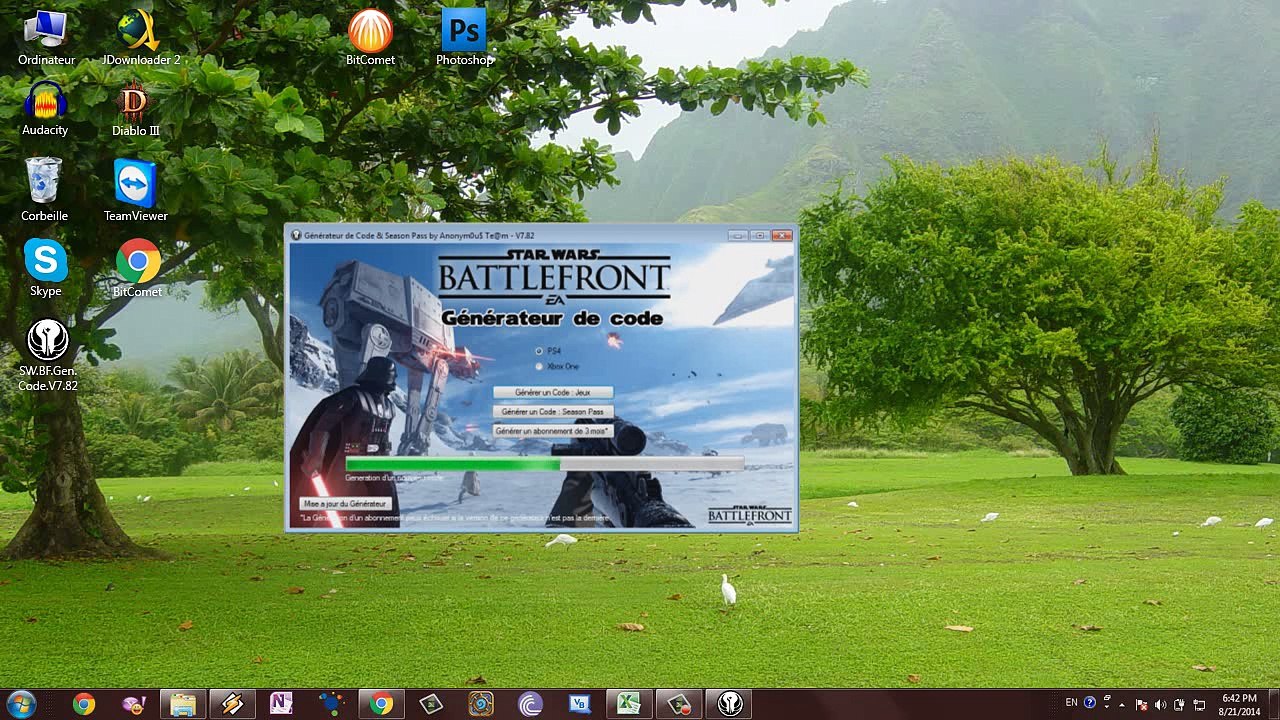Open Winamp from the taskbar
The width and height of the screenshot is (1280, 720).
(x=232, y=704)
